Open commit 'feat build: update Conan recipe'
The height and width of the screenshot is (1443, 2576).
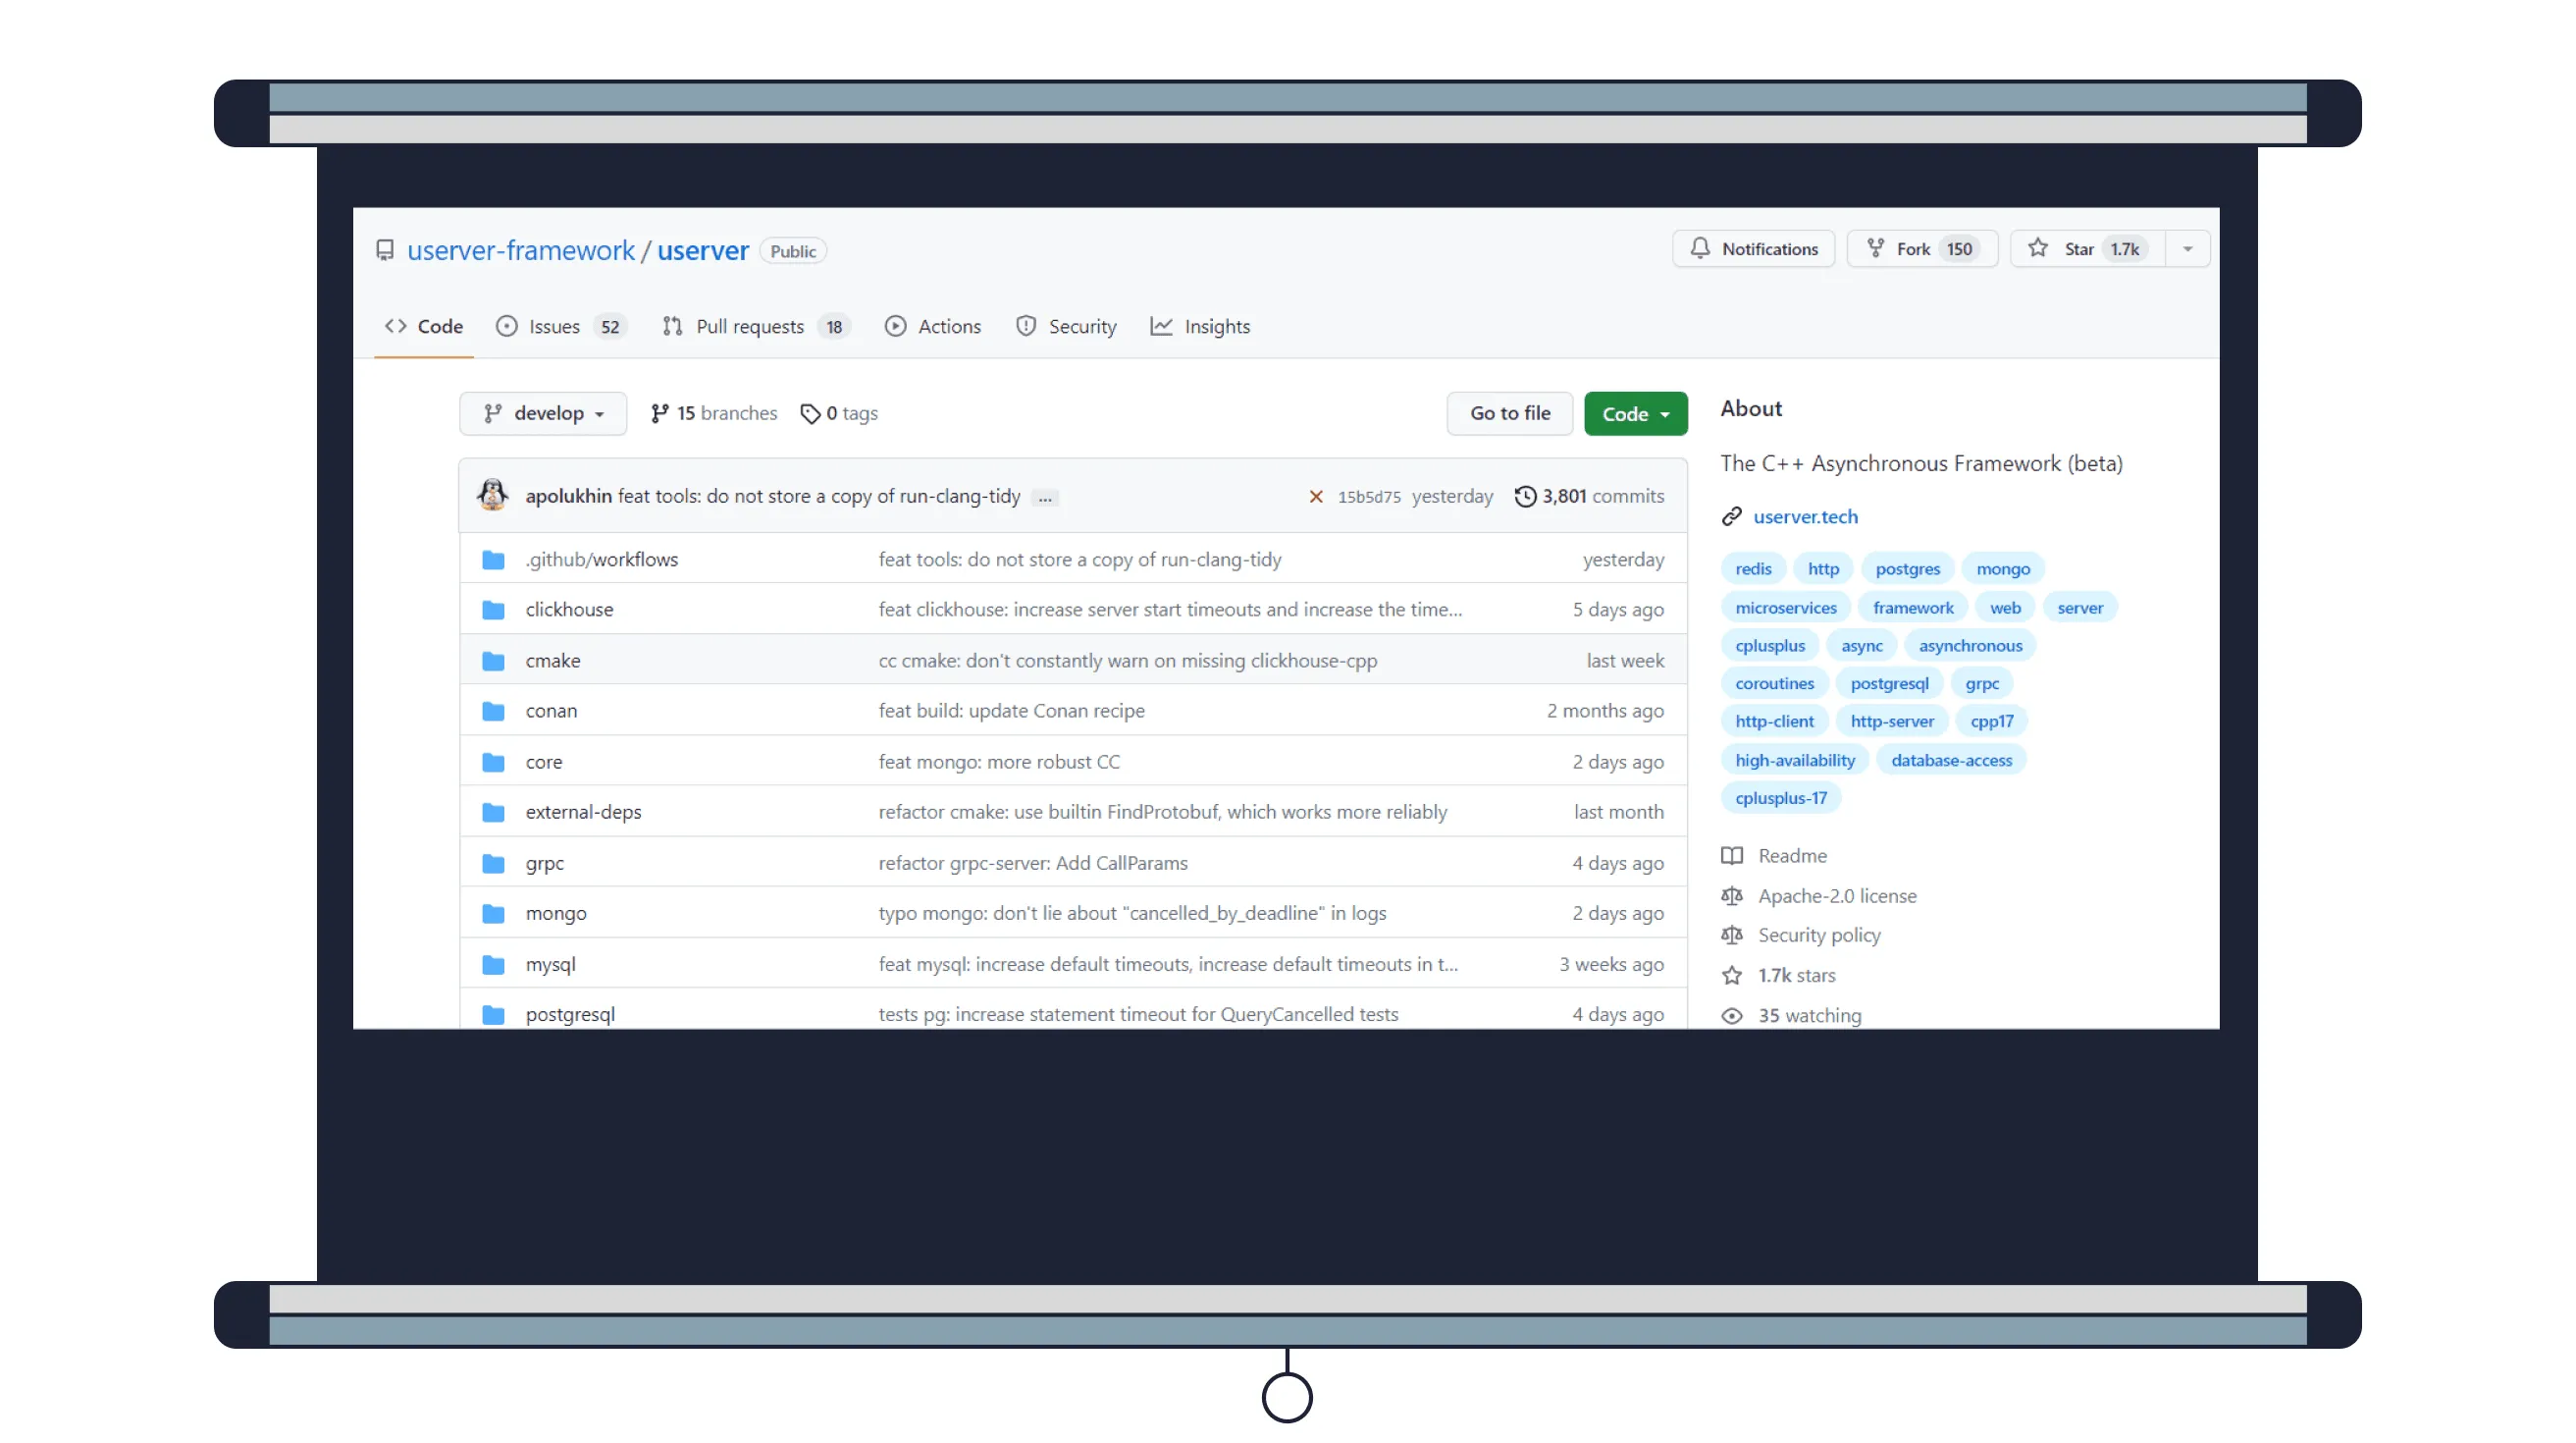(x=1012, y=710)
